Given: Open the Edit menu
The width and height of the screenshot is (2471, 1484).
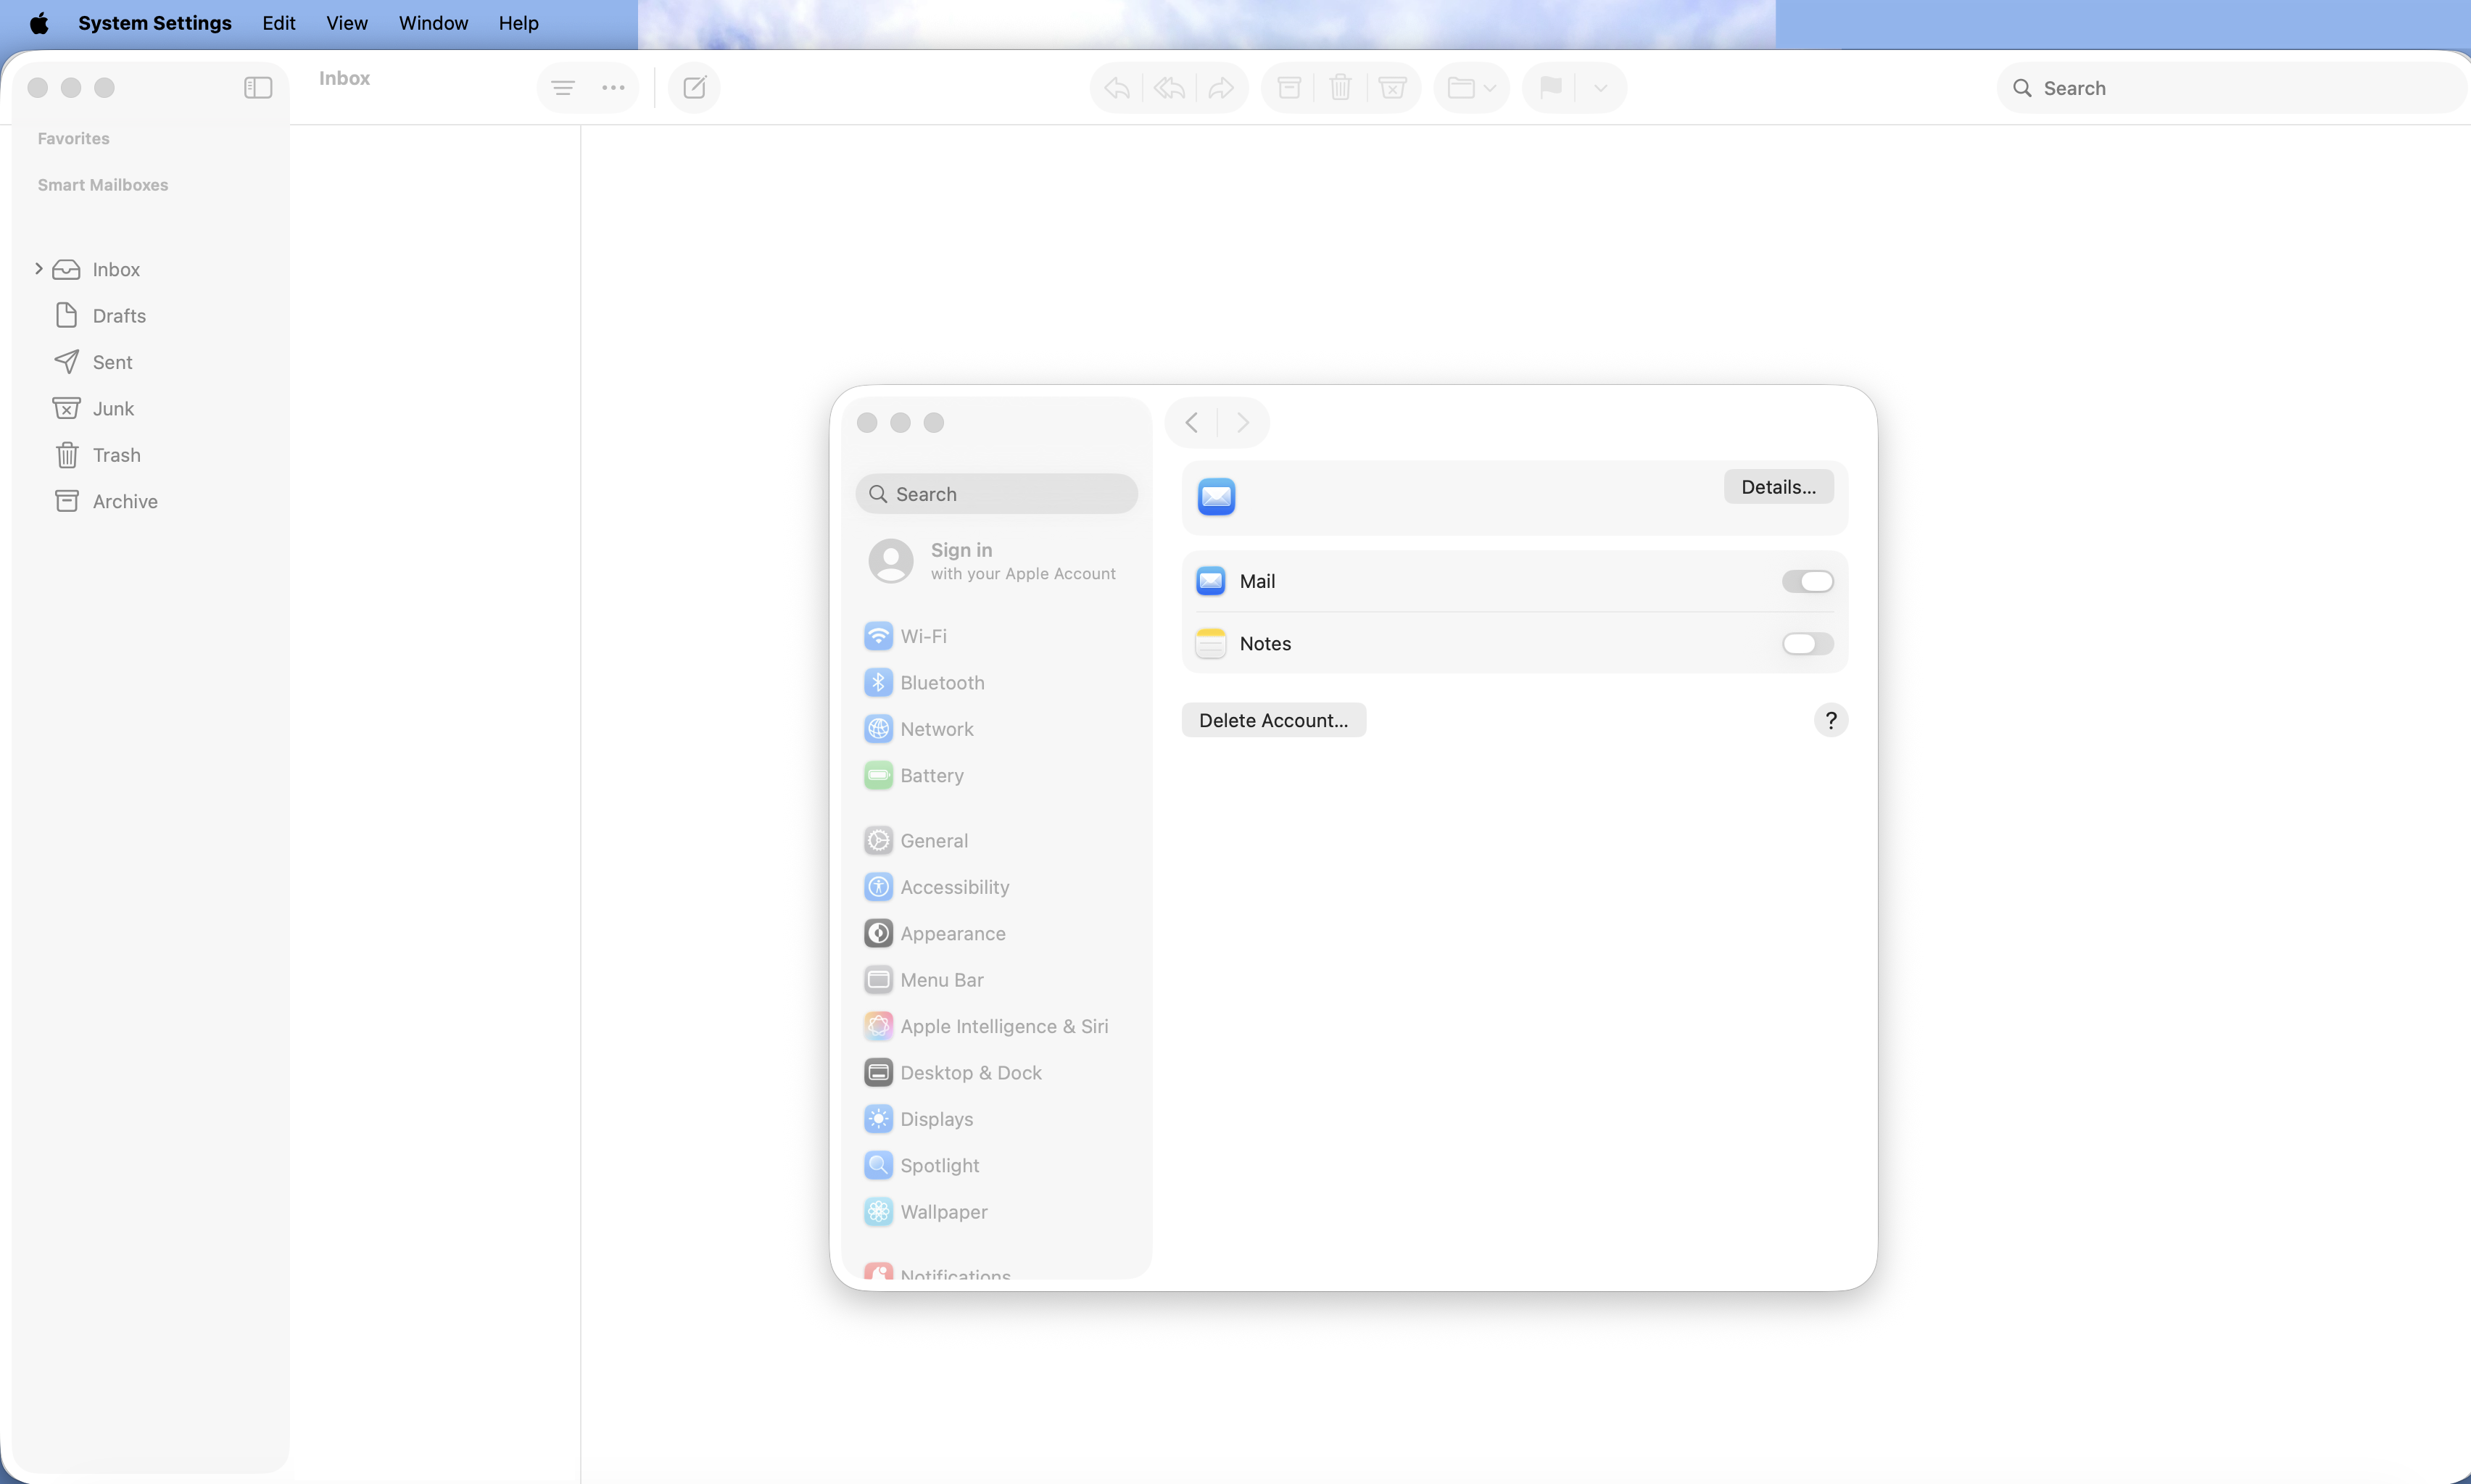Looking at the screenshot, I should (279, 23).
